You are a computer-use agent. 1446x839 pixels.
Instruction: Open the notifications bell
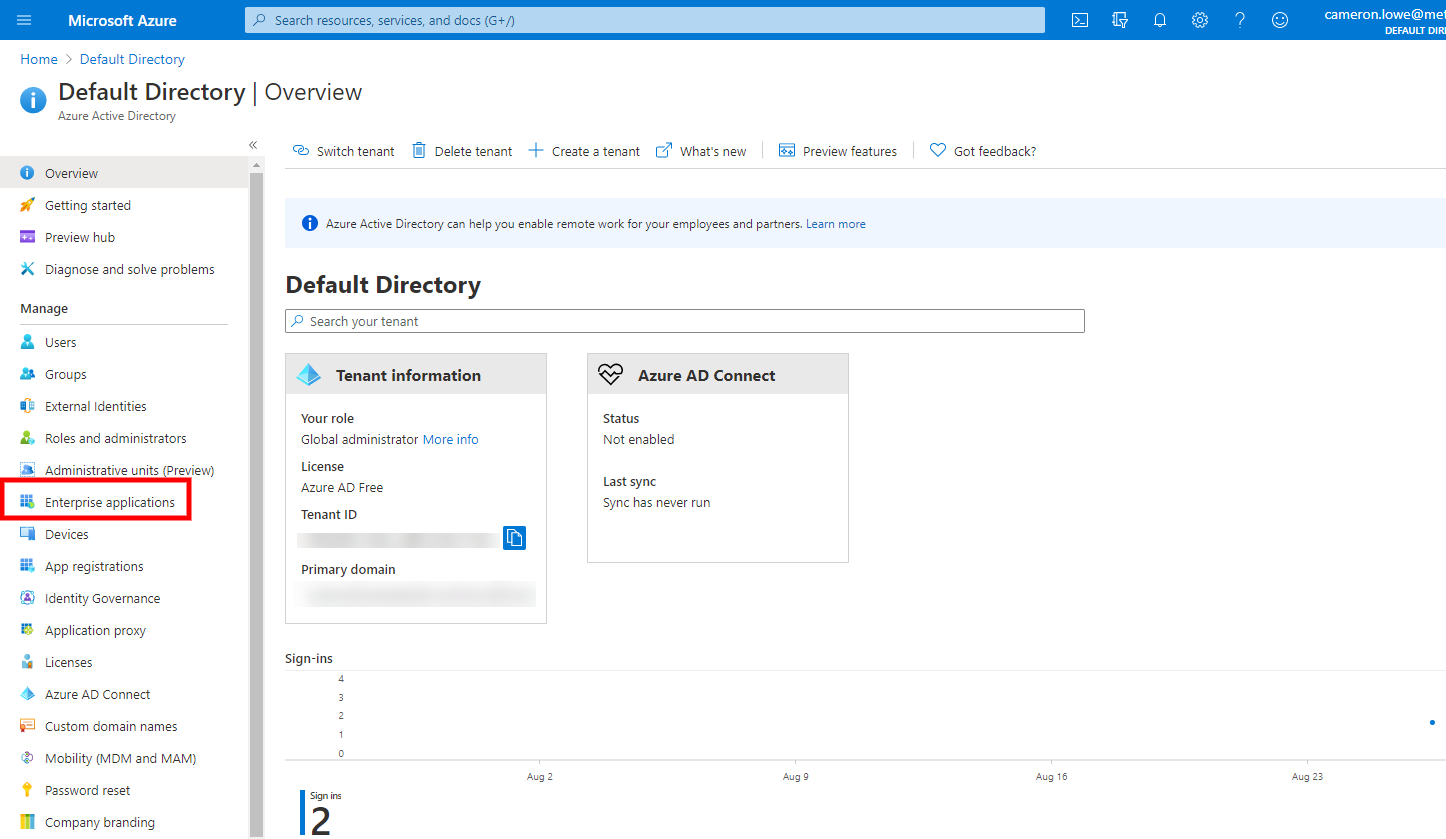click(1160, 20)
